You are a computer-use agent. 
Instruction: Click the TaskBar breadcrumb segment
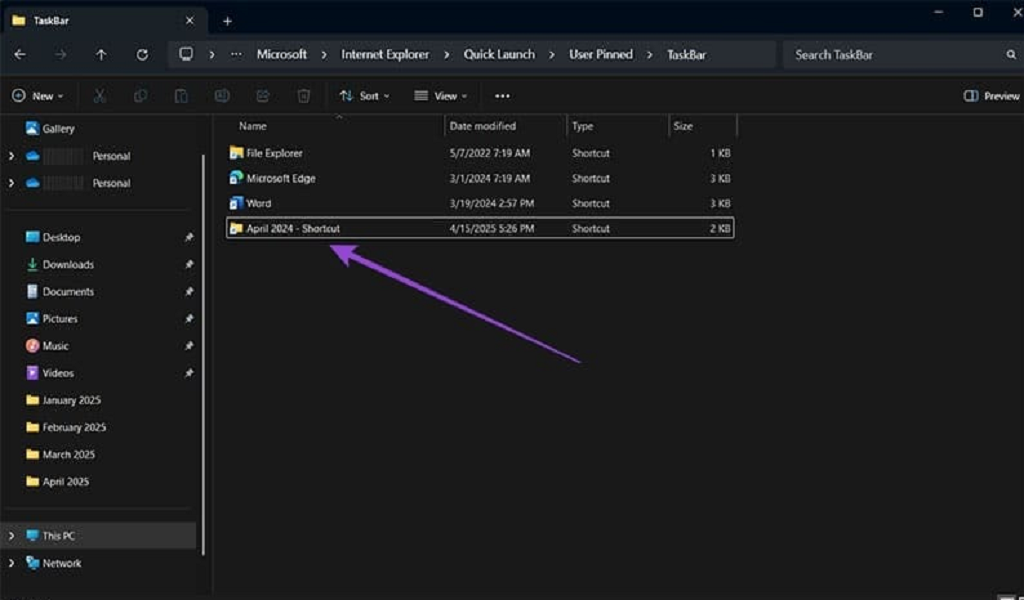(686, 55)
